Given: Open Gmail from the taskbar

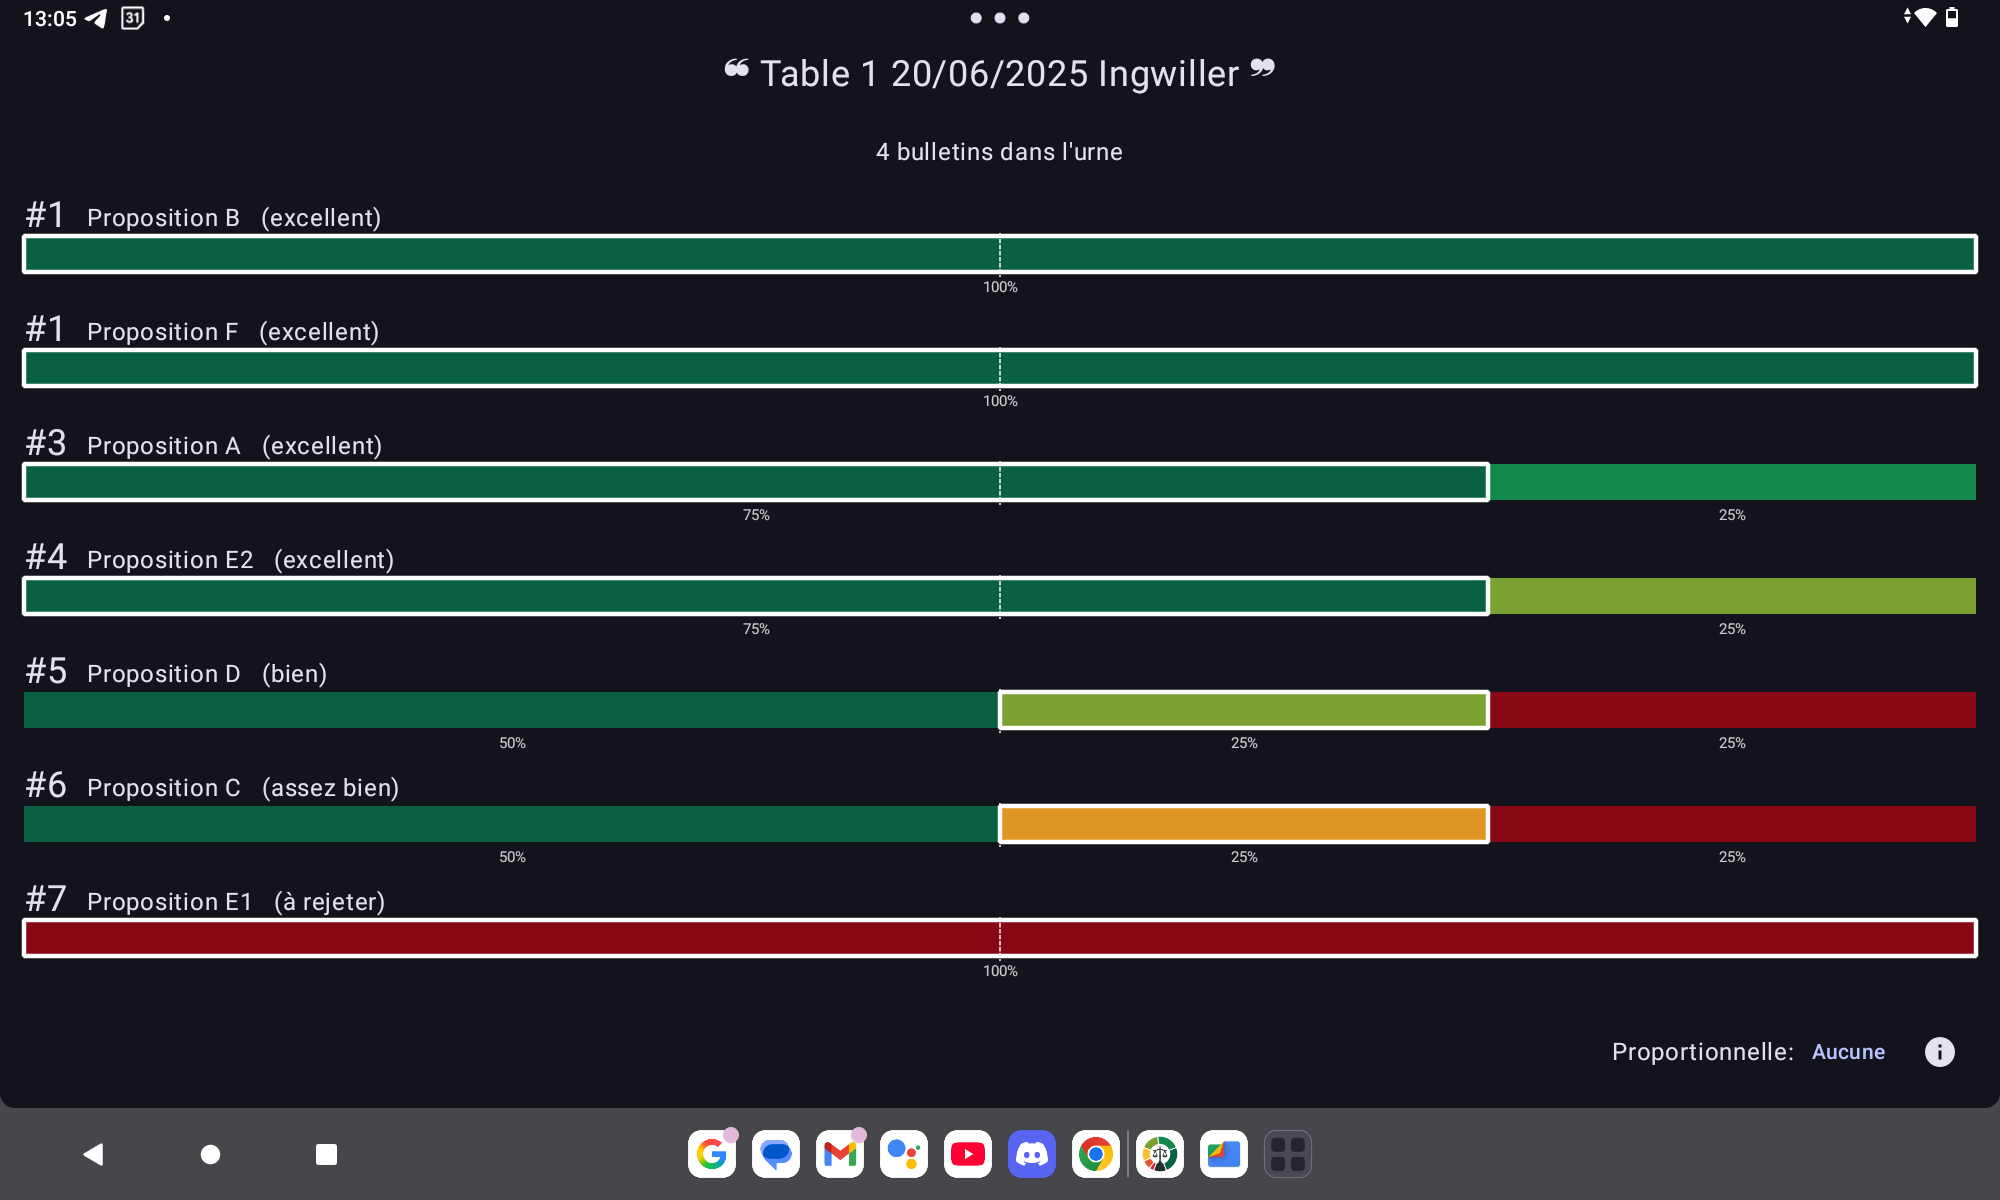Looking at the screenshot, I should tap(839, 1154).
